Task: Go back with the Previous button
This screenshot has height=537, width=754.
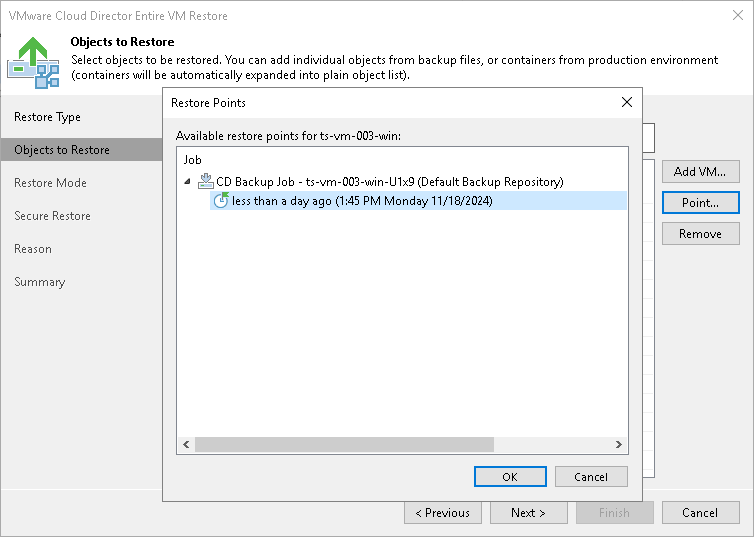Action: coord(443,513)
